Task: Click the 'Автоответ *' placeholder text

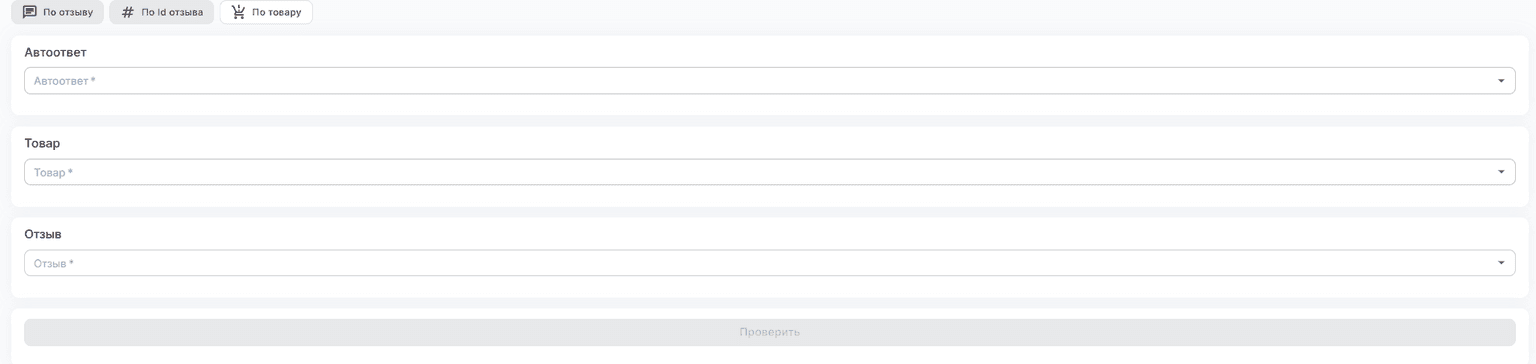Action: point(65,81)
